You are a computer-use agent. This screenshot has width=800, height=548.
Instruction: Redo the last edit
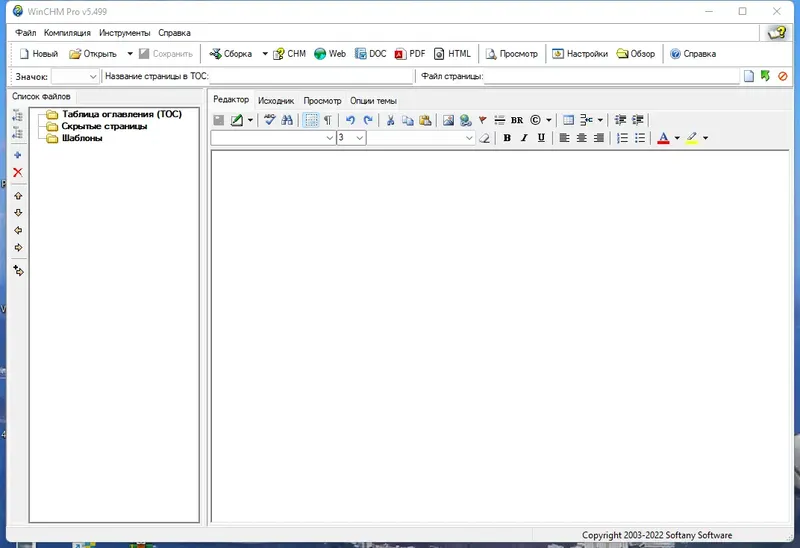368,120
